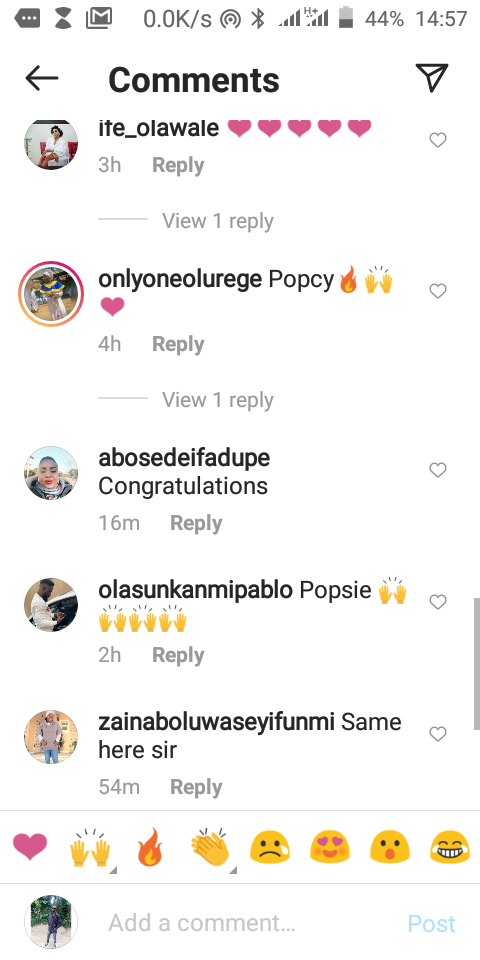480x960 pixels.
Task: Expand View 1 reply under onlyoneolurege
Action: coord(217,400)
